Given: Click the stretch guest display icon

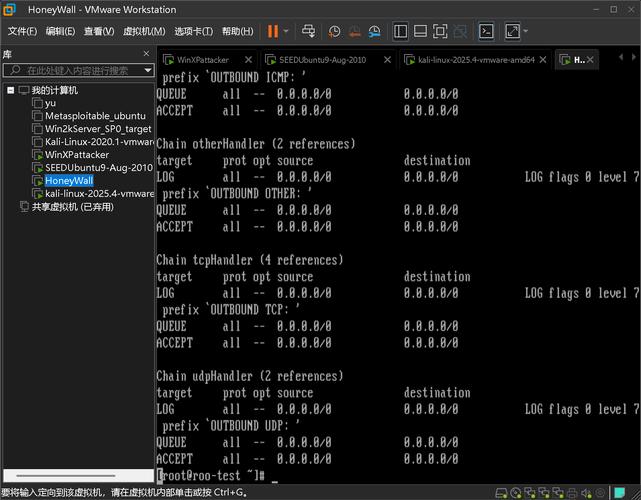Looking at the screenshot, I should click(x=512, y=31).
